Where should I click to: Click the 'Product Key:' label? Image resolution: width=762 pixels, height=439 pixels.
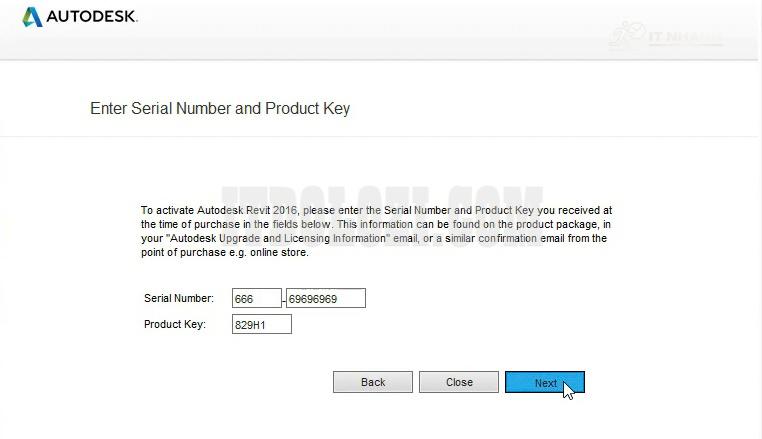(175, 324)
